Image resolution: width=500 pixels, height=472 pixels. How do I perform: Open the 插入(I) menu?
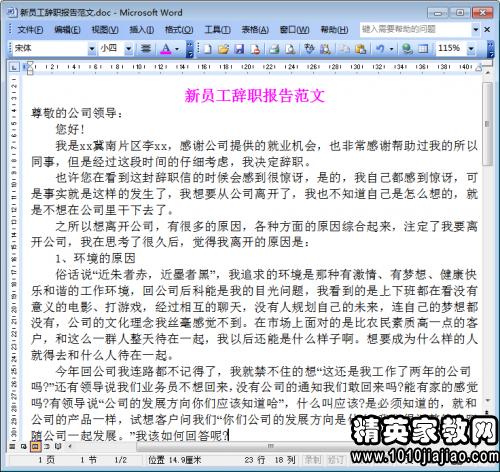tap(141, 30)
